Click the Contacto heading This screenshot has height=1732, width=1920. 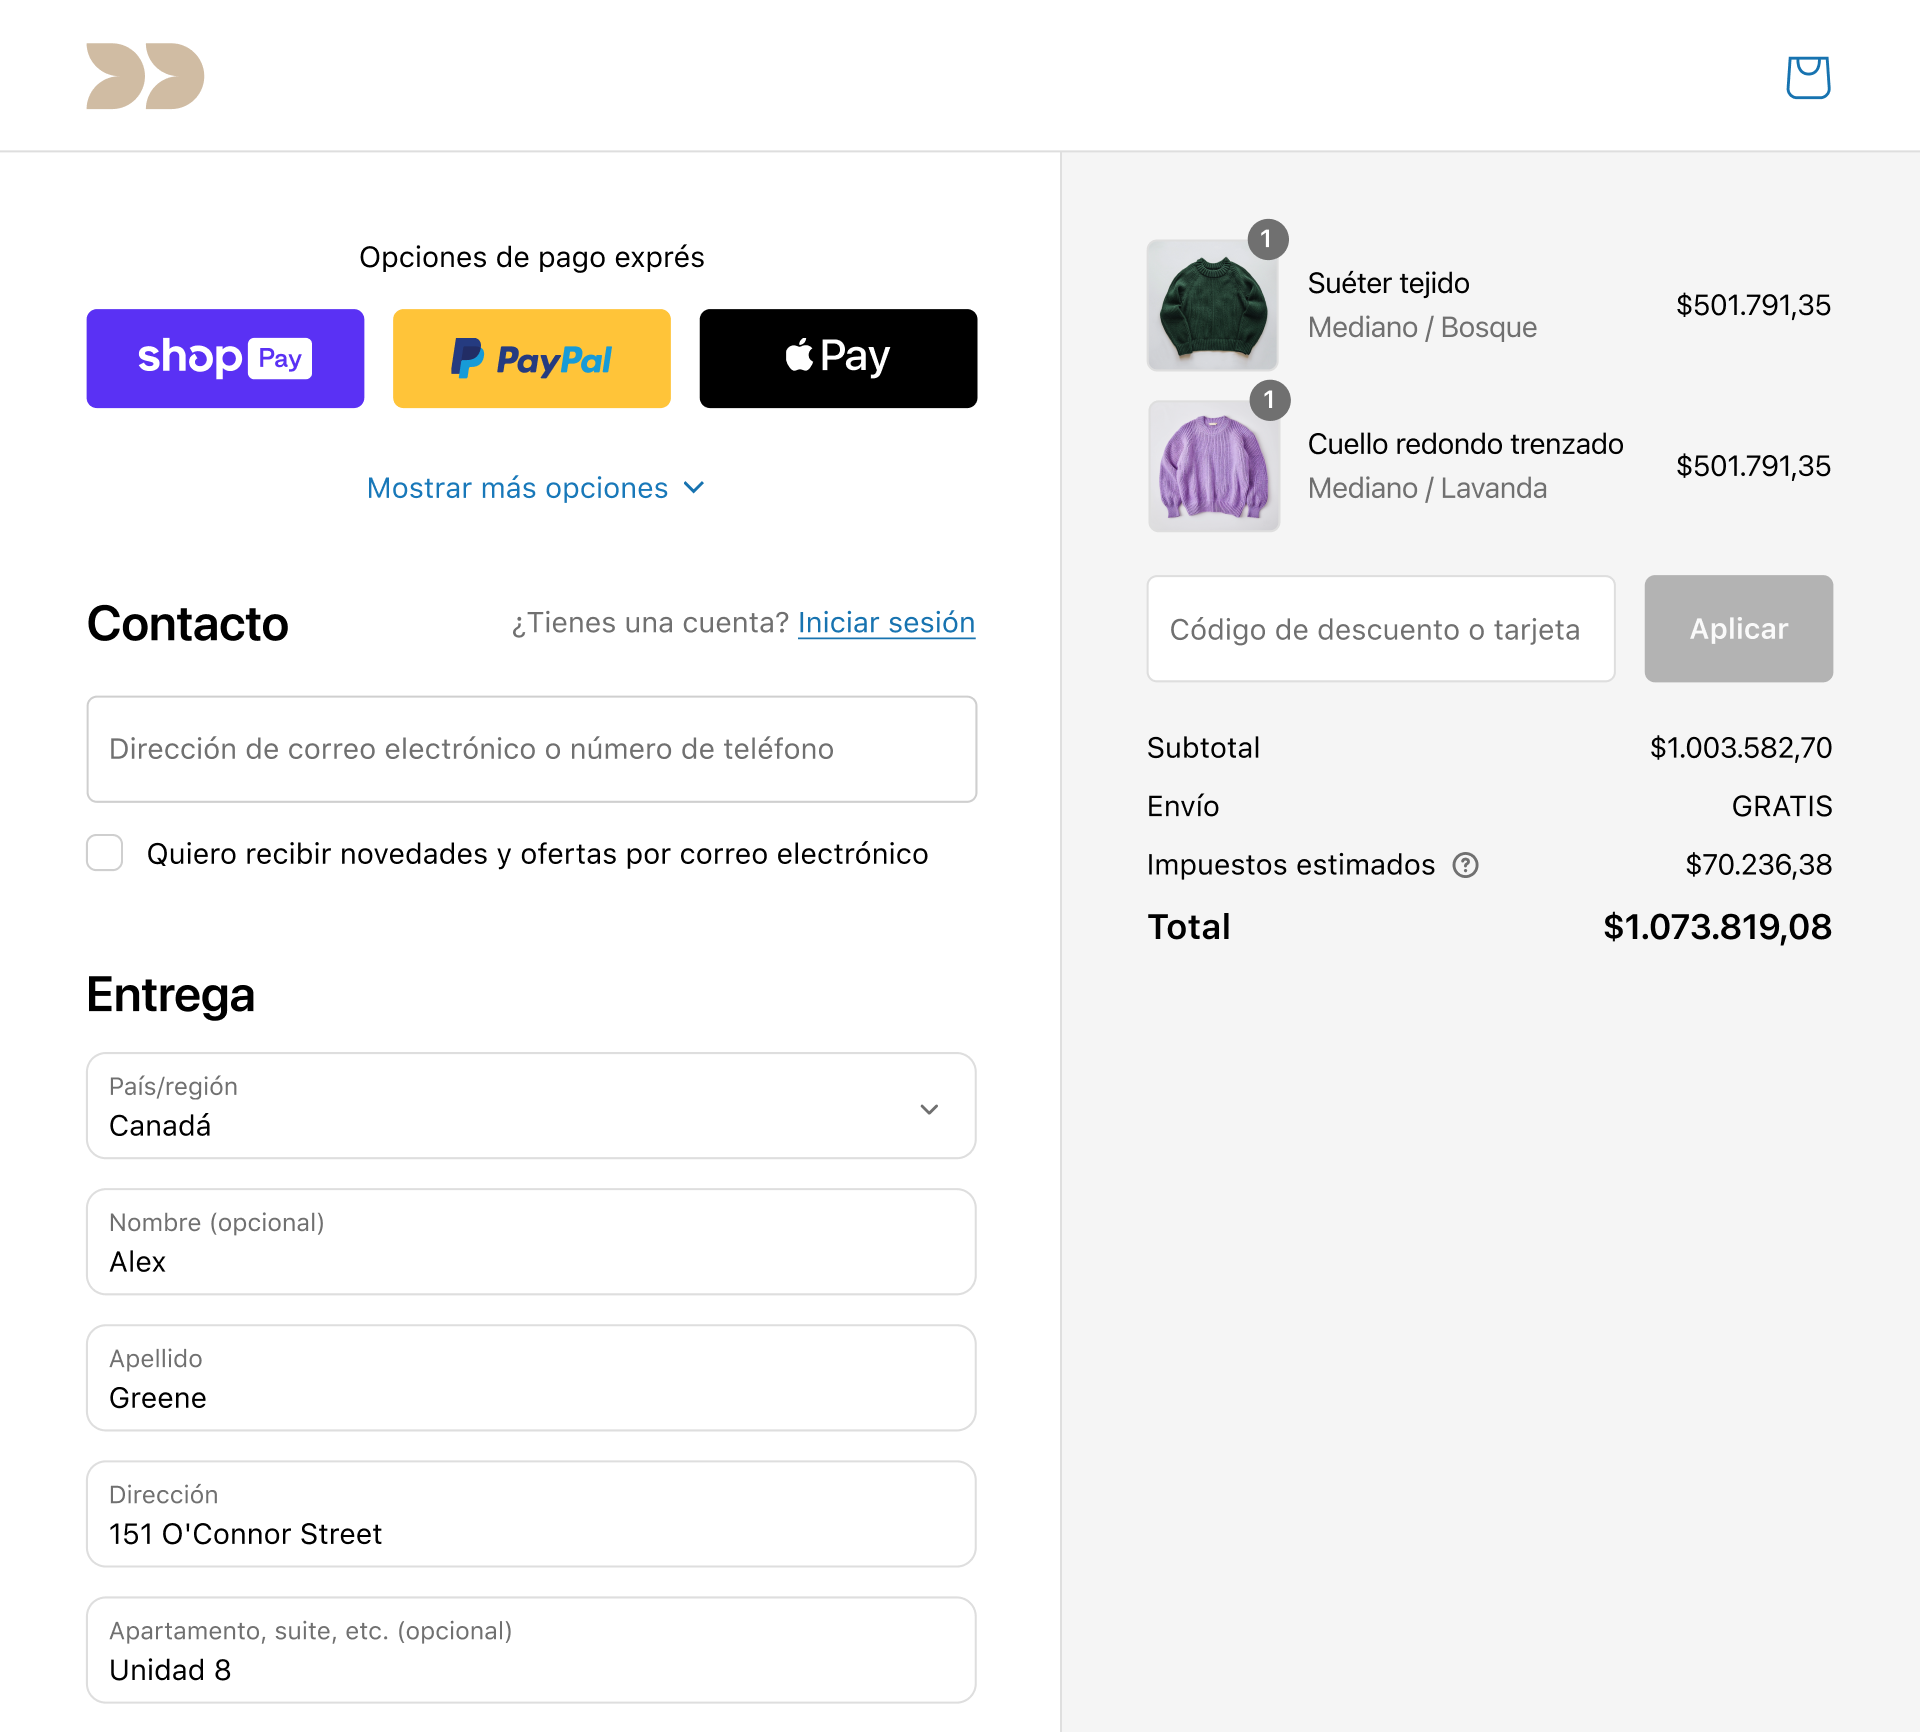[187, 624]
